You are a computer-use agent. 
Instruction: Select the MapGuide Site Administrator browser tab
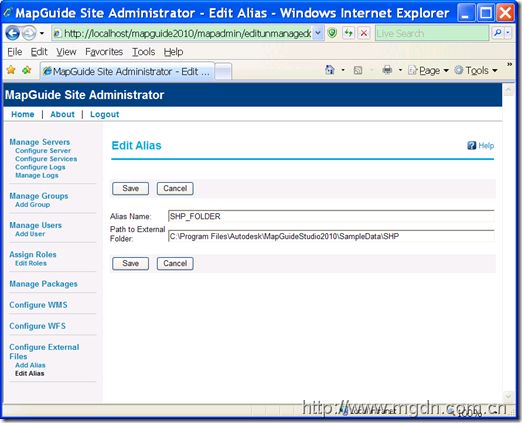point(127,71)
